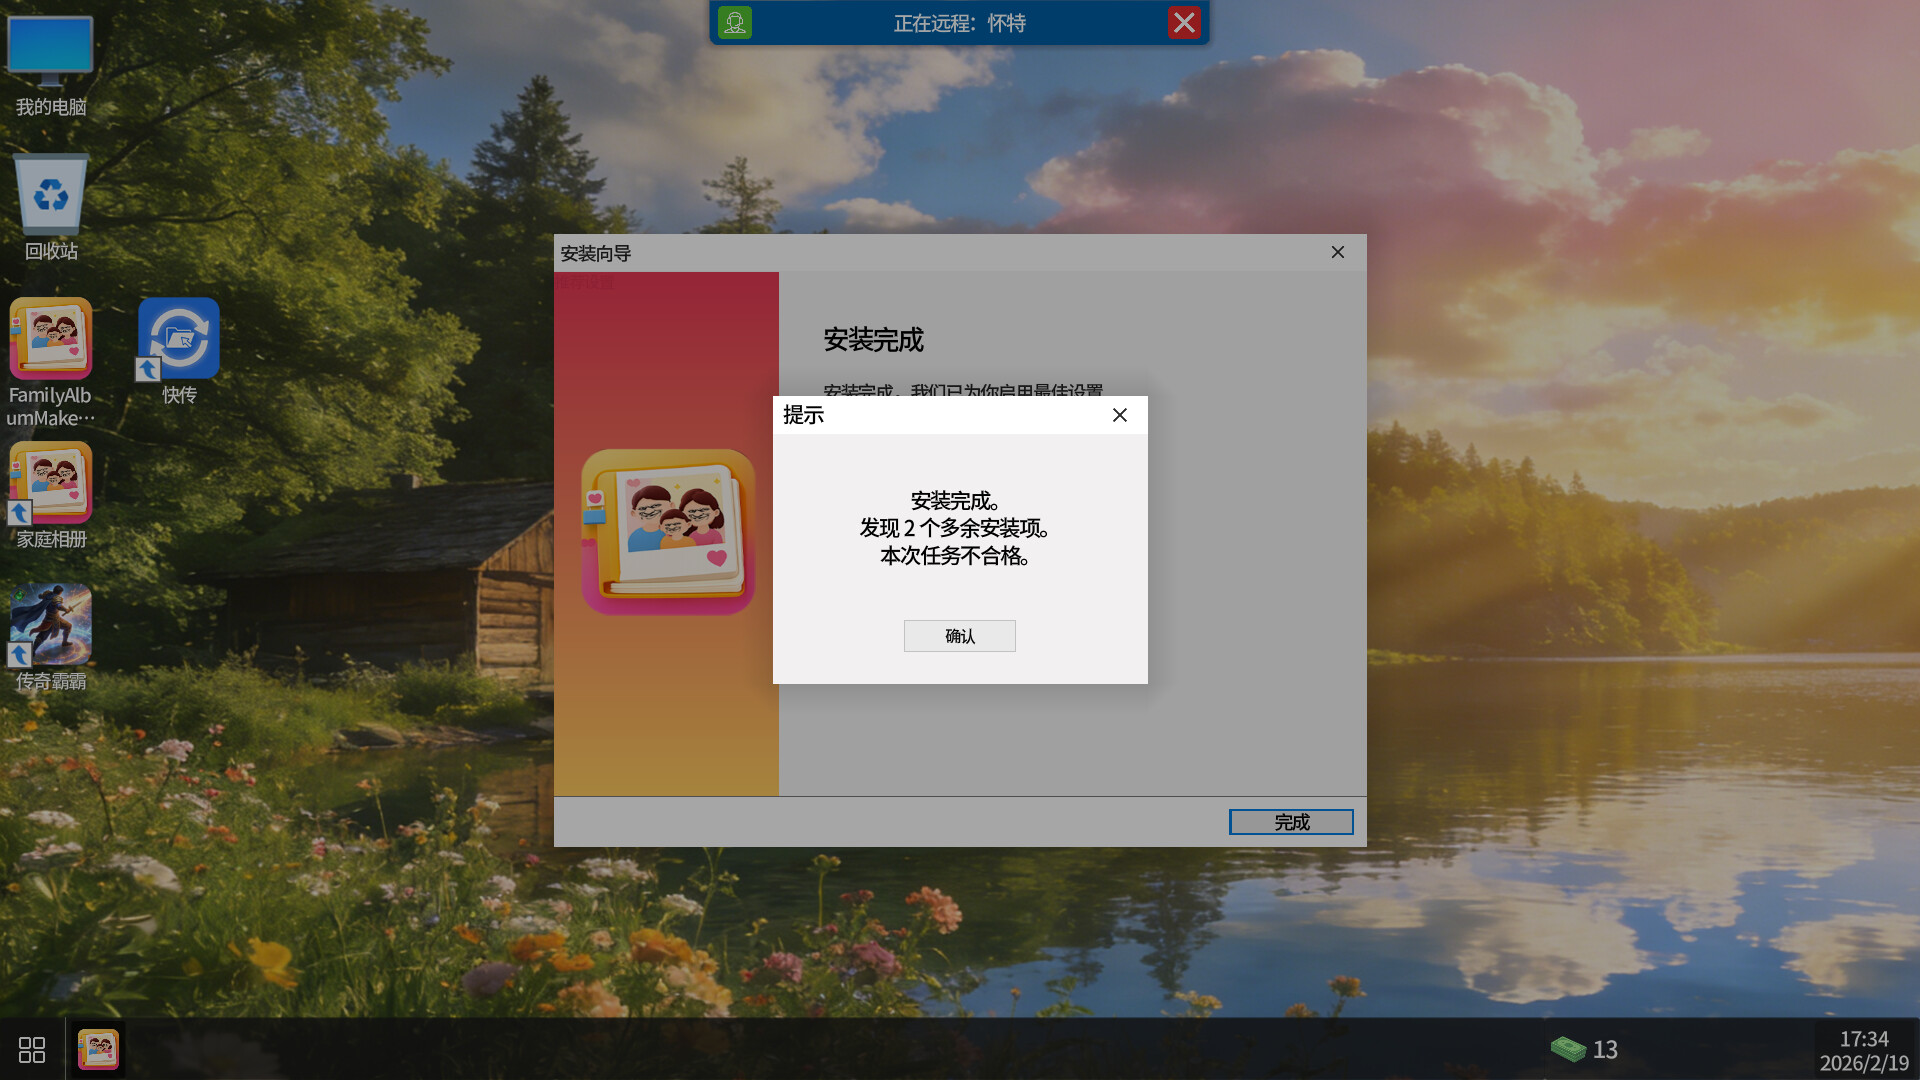
Task: Open the 家庭相册 desktop shortcut
Action: coord(50,483)
